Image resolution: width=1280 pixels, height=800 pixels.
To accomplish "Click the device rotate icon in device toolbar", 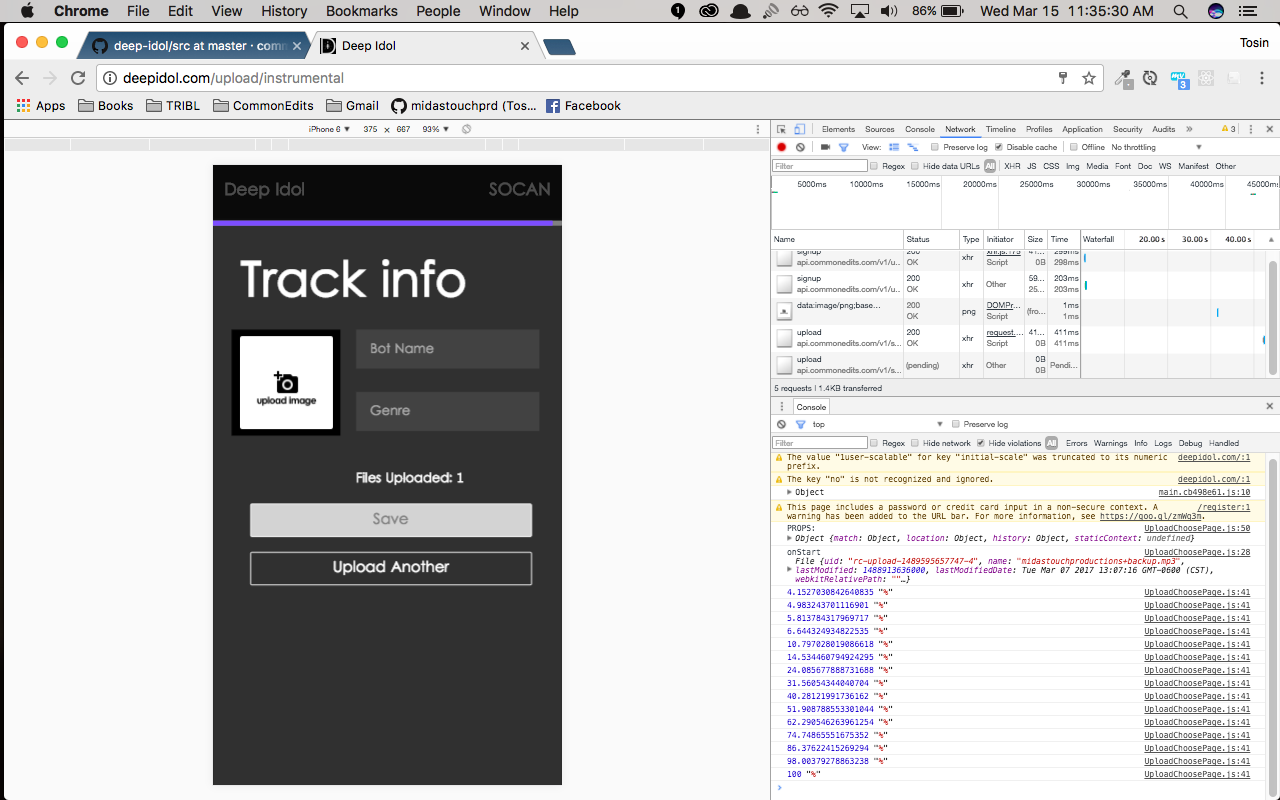I will click(466, 129).
